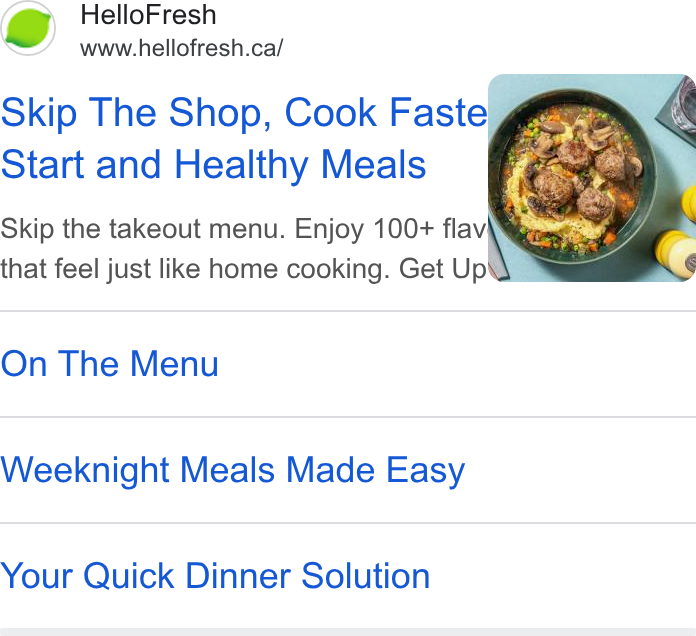Screen dimensions: 696x636
Task: Click 'Dinner Solution' in the quick dinner link
Action: tap(307, 576)
